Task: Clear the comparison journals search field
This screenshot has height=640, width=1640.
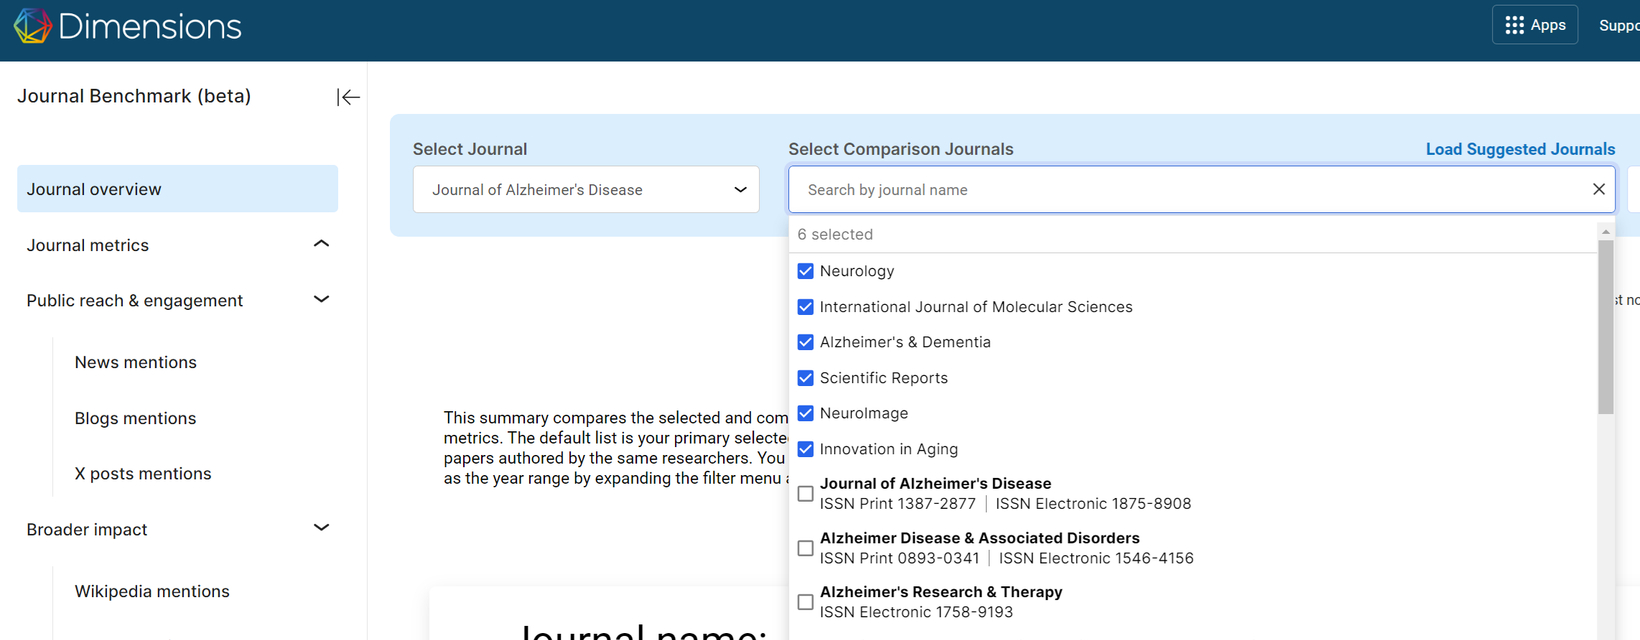Action: [1598, 189]
